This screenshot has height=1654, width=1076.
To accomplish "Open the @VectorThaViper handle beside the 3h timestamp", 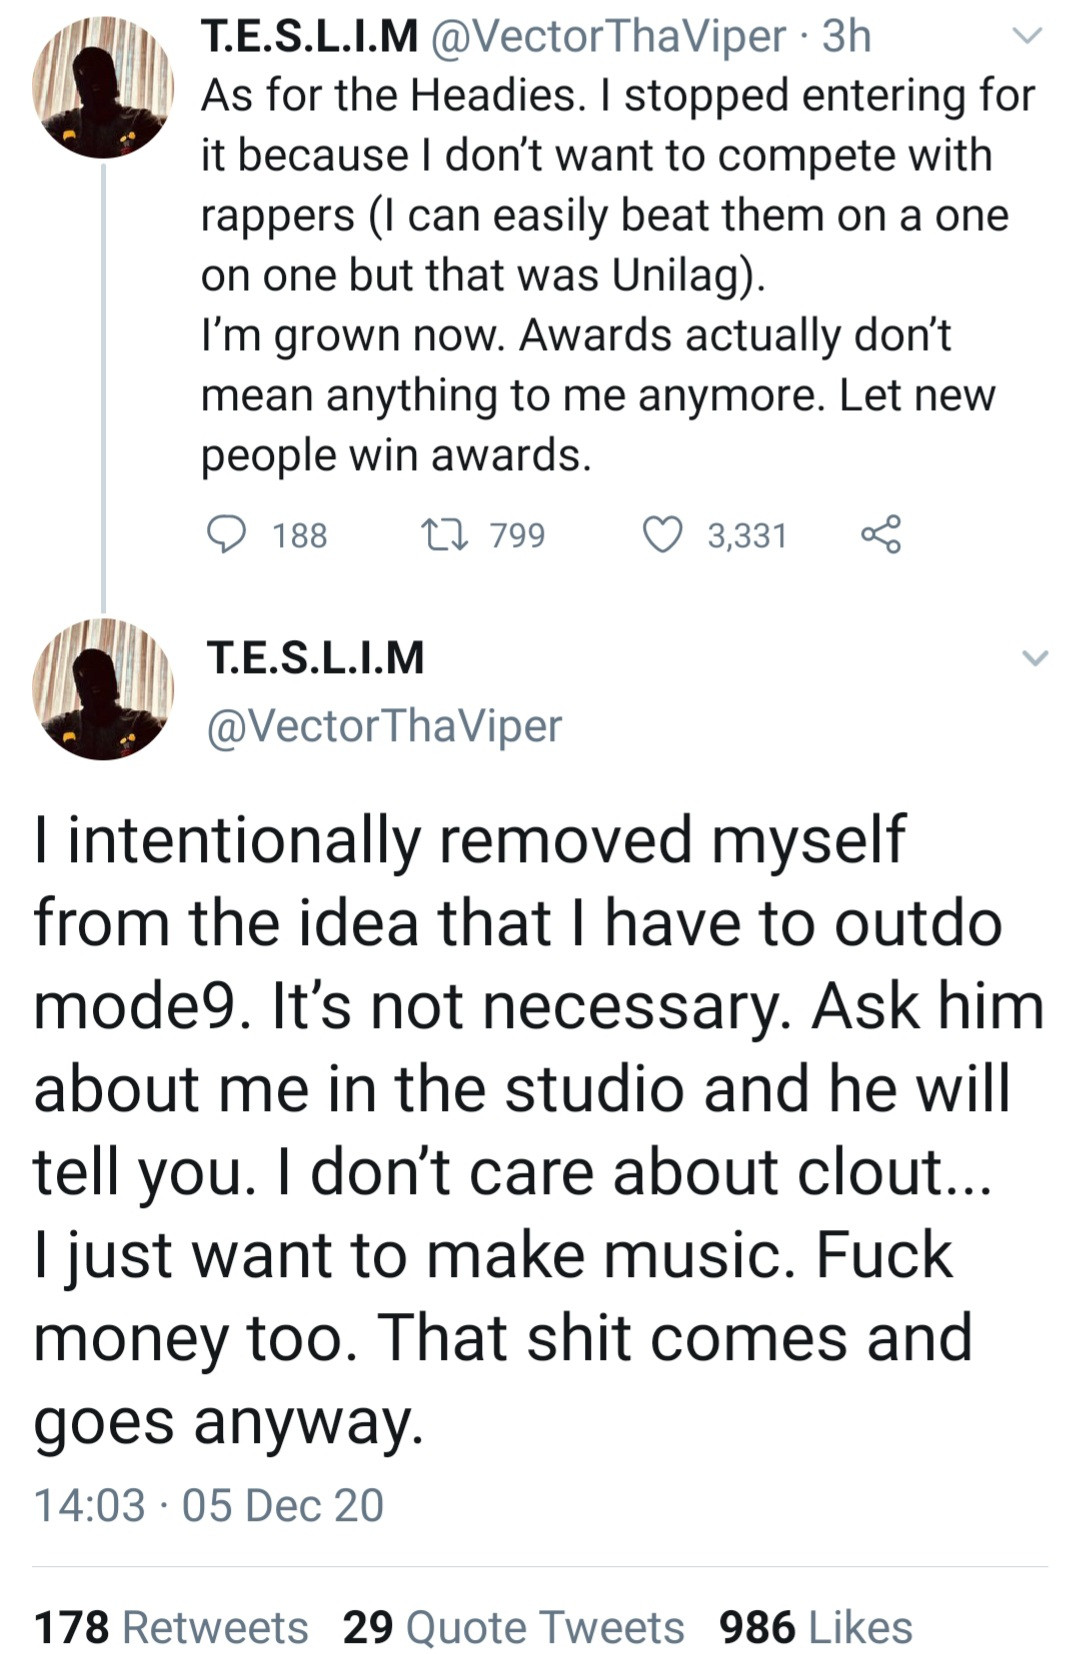I will (608, 37).
